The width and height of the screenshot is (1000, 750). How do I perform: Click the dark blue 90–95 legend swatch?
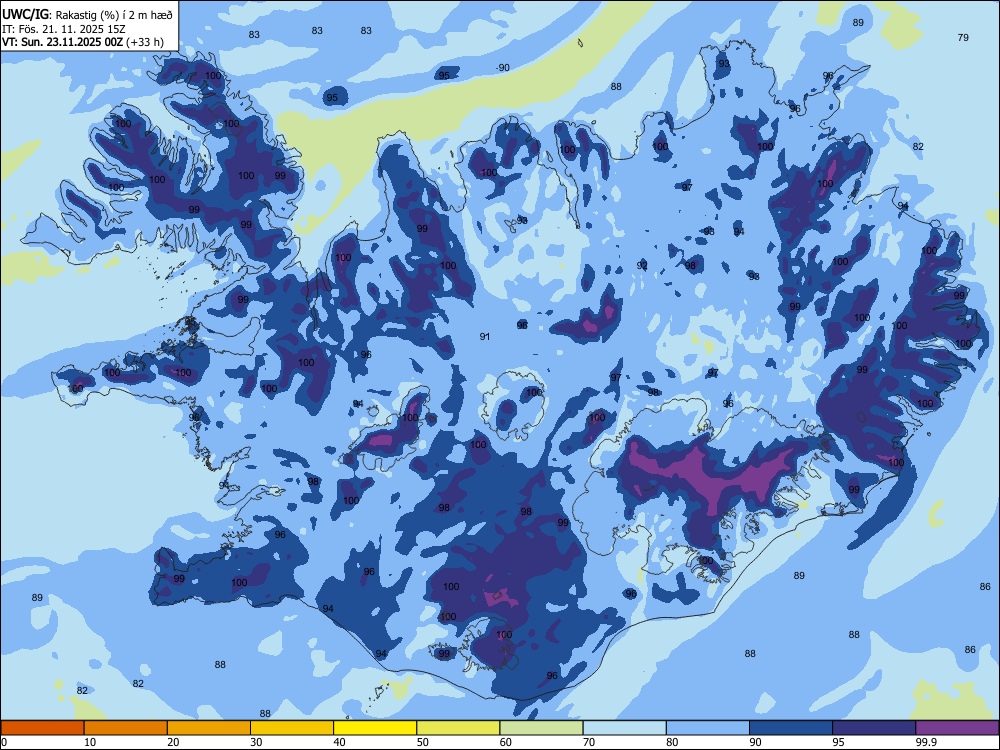click(x=791, y=728)
